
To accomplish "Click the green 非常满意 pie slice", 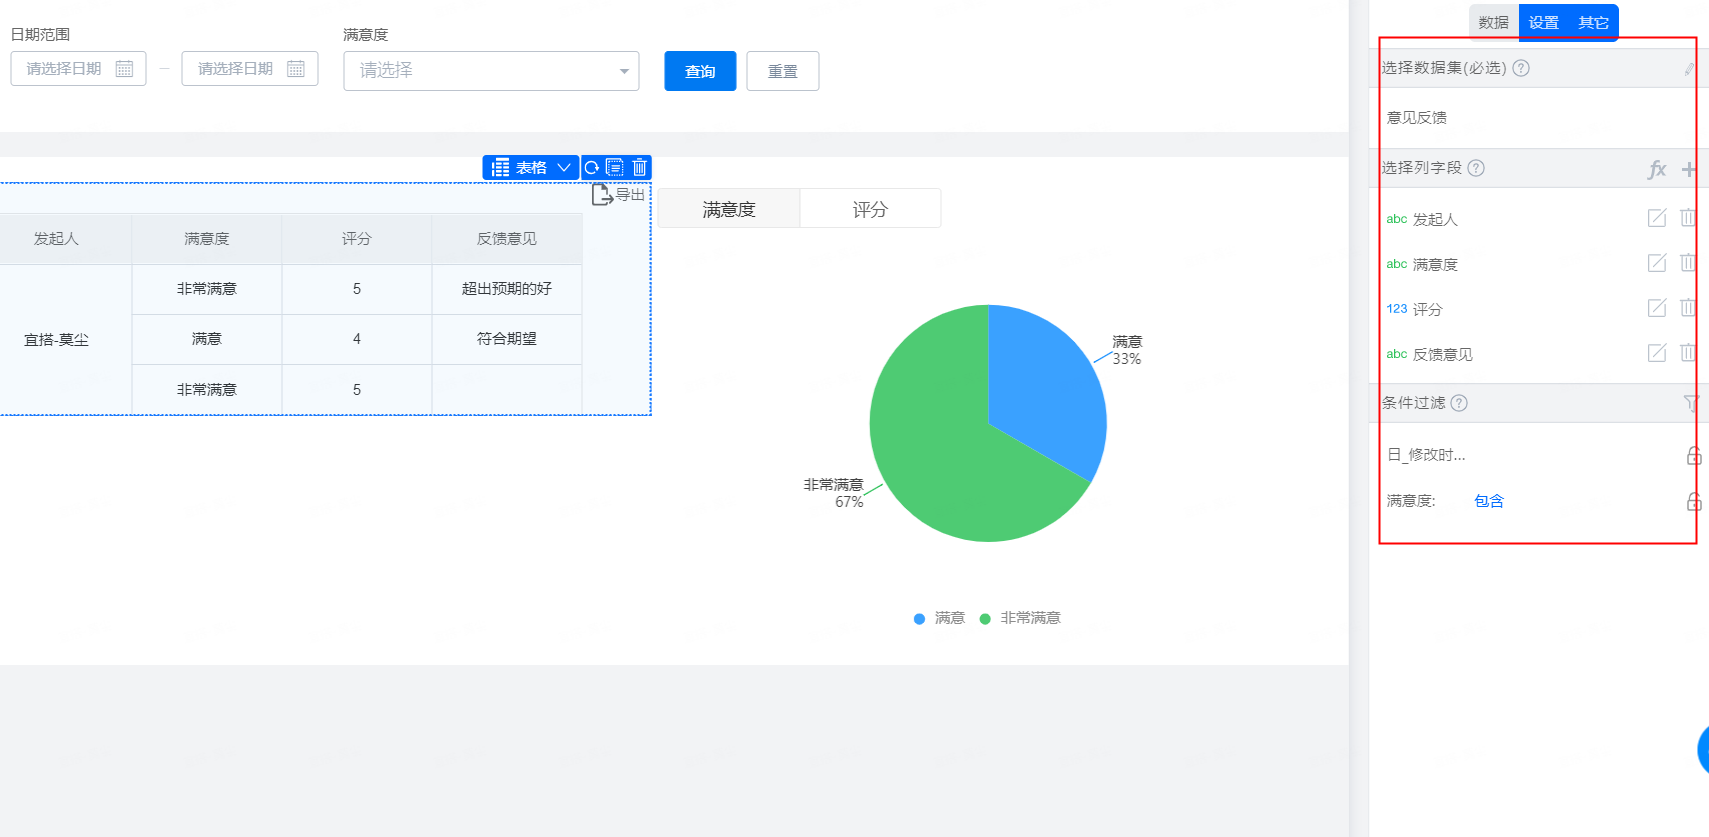I will pos(940,450).
